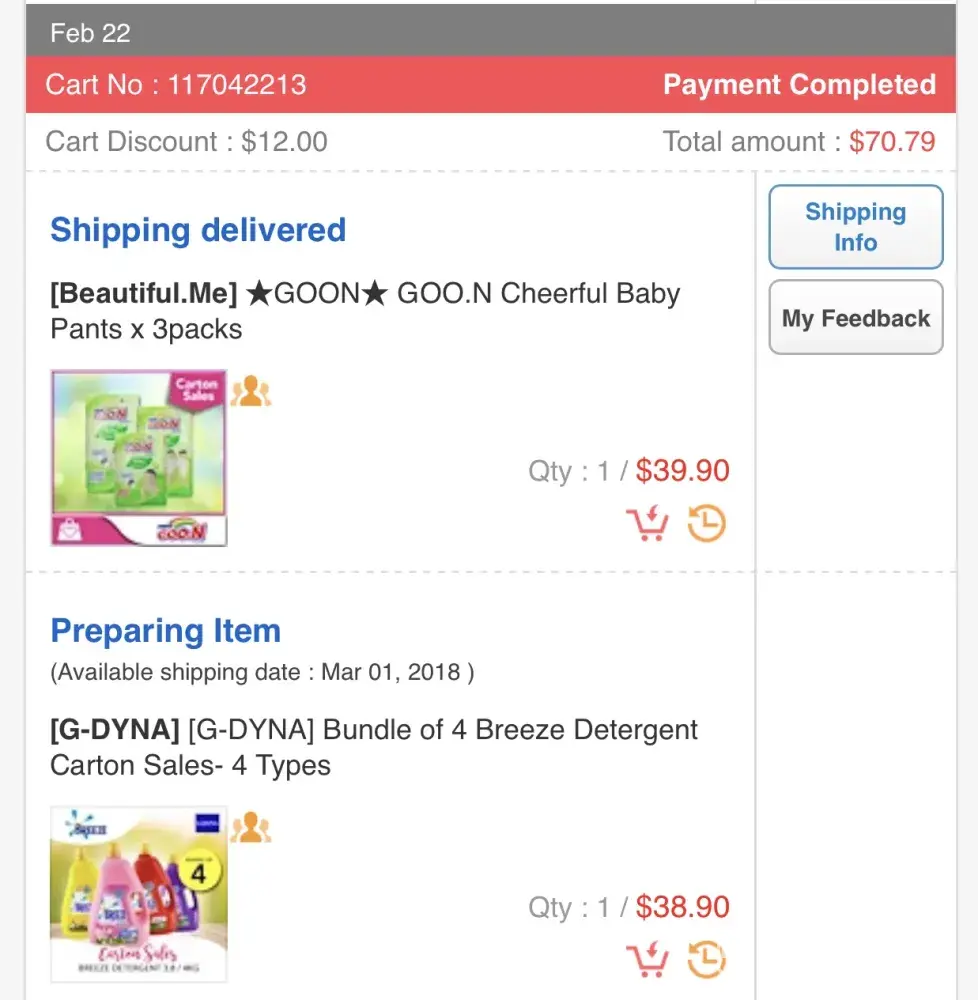Click the clock history icon beside $39.90
This screenshot has width=978, height=1000.
(706, 523)
